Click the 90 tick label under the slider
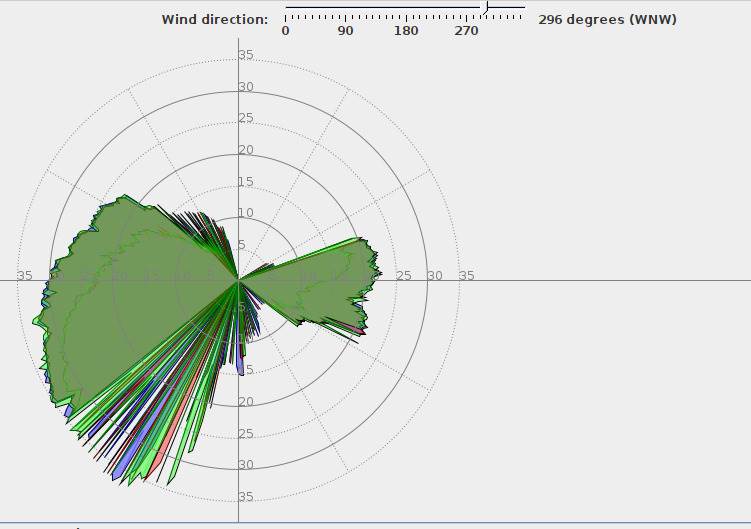The height and width of the screenshot is (529, 751). coord(346,31)
